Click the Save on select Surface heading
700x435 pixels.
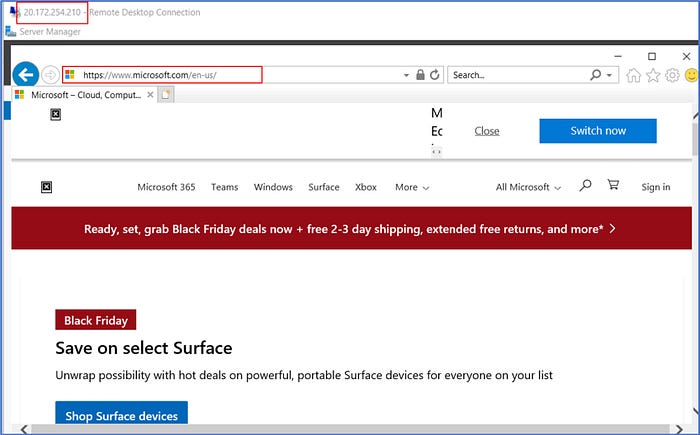click(x=144, y=348)
